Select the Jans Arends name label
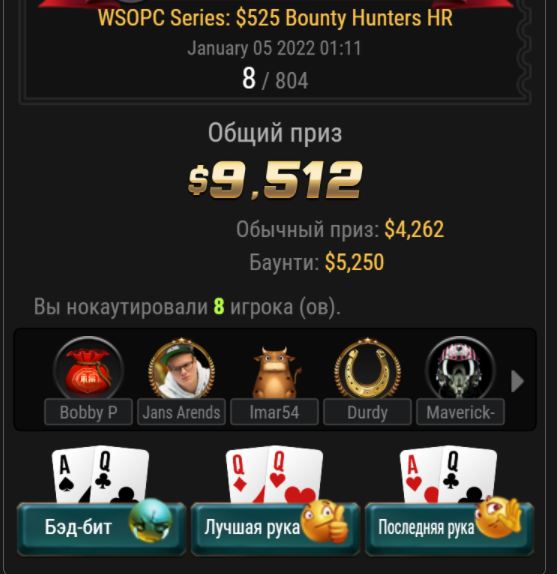Screen dimensions: 557x574 (x=182, y=412)
